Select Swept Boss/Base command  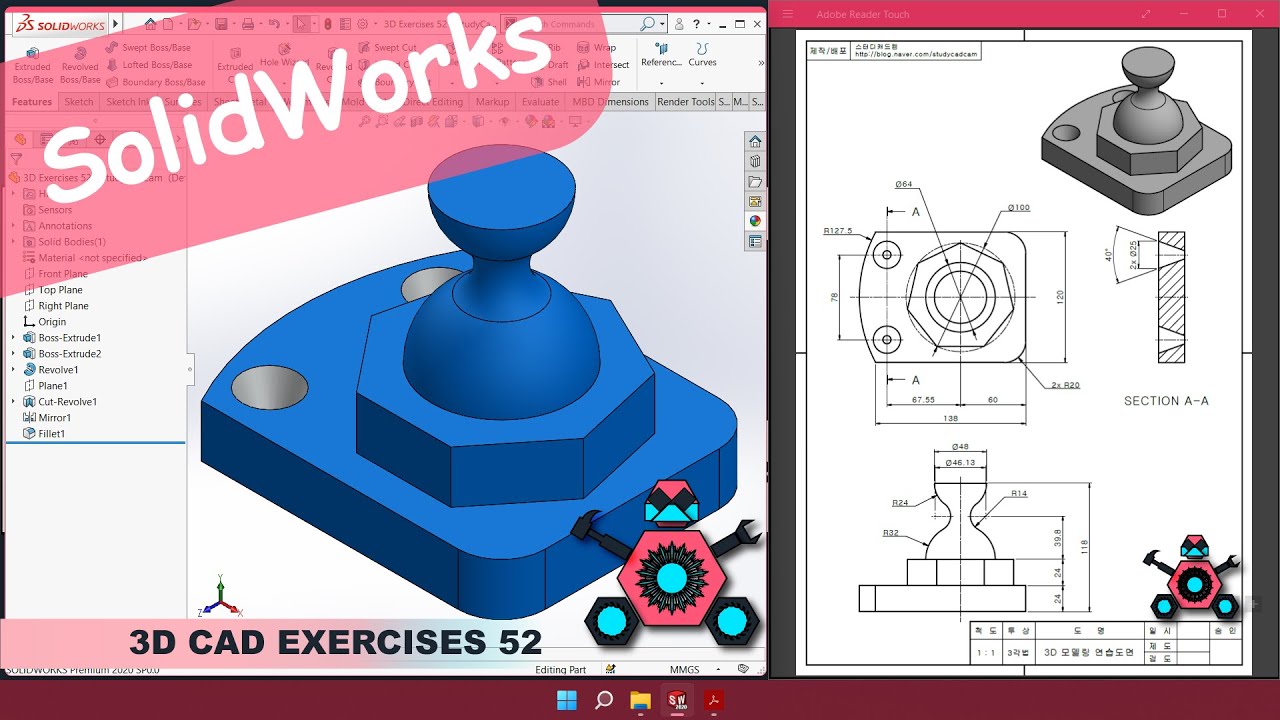click(148, 47)
